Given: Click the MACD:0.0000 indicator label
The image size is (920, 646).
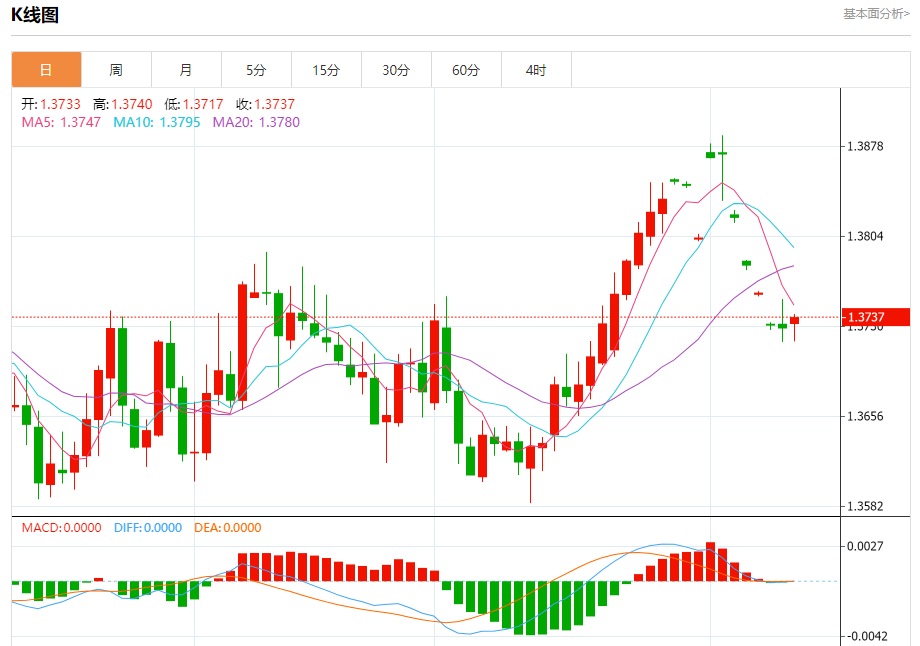Looking at the screenshot, I should pyautogui.click(x=62, y=527).
